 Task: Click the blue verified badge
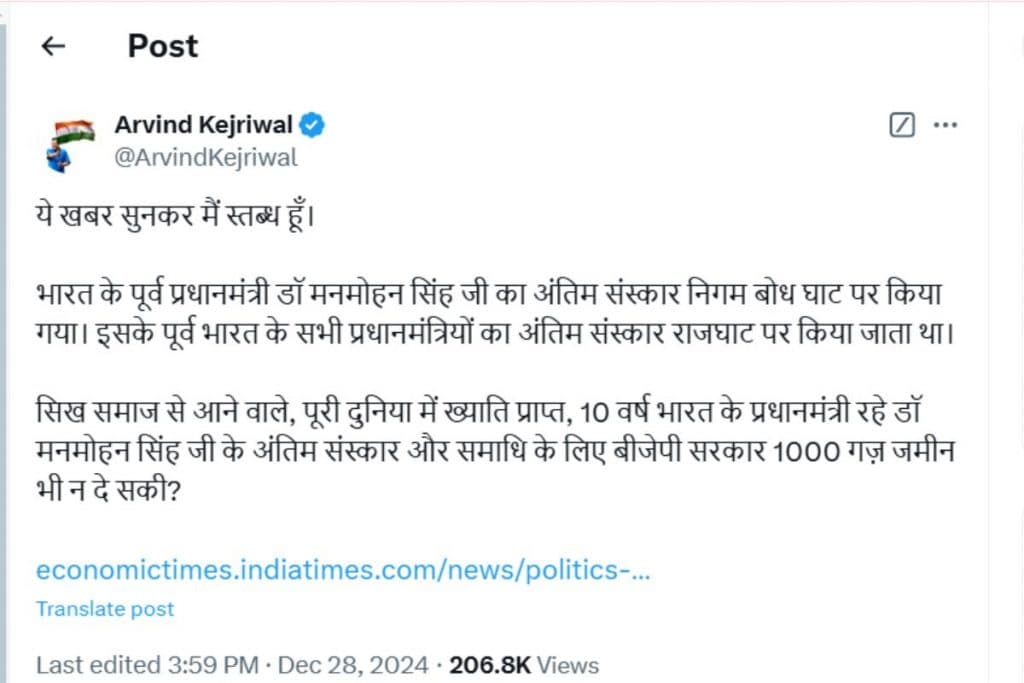coord(312,125)
